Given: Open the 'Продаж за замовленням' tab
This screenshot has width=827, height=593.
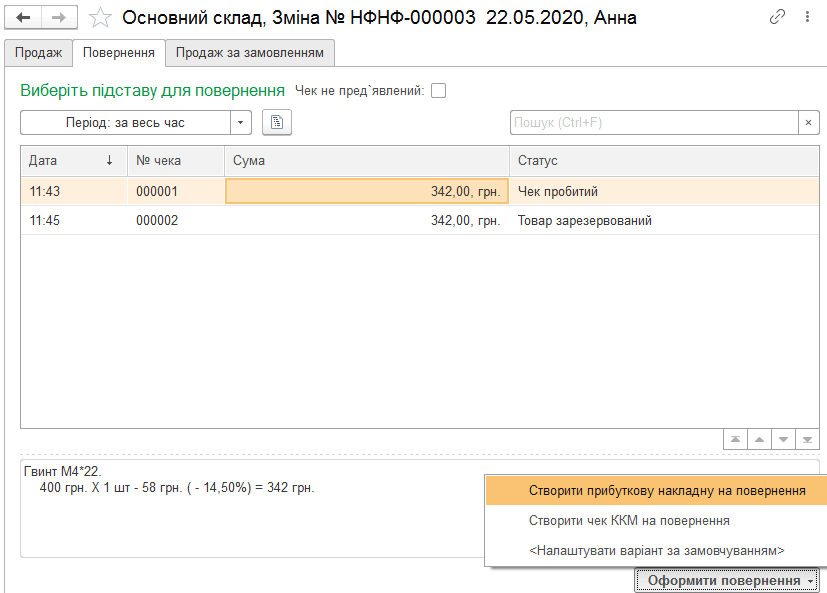Looking at the screenshot, I should 249,53.
